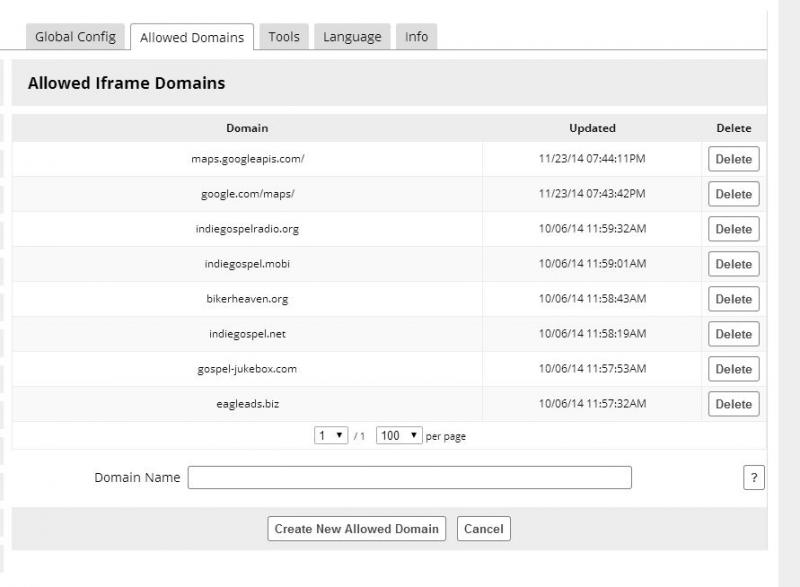
Task: Switch to the Global Config tab
Action: tap(75, 37)
